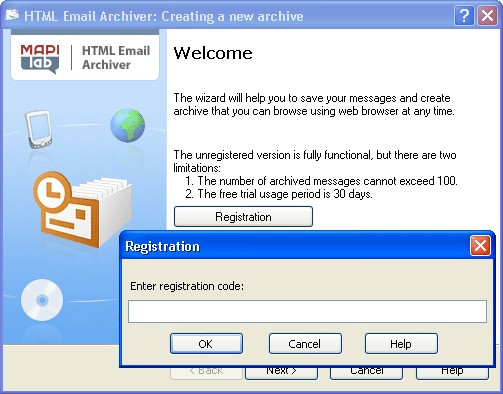The height and width of the screenshot is (394, 503).
Task: Click the 'HTML Email Archiver' product name text
Action: (x=116, y=58)
